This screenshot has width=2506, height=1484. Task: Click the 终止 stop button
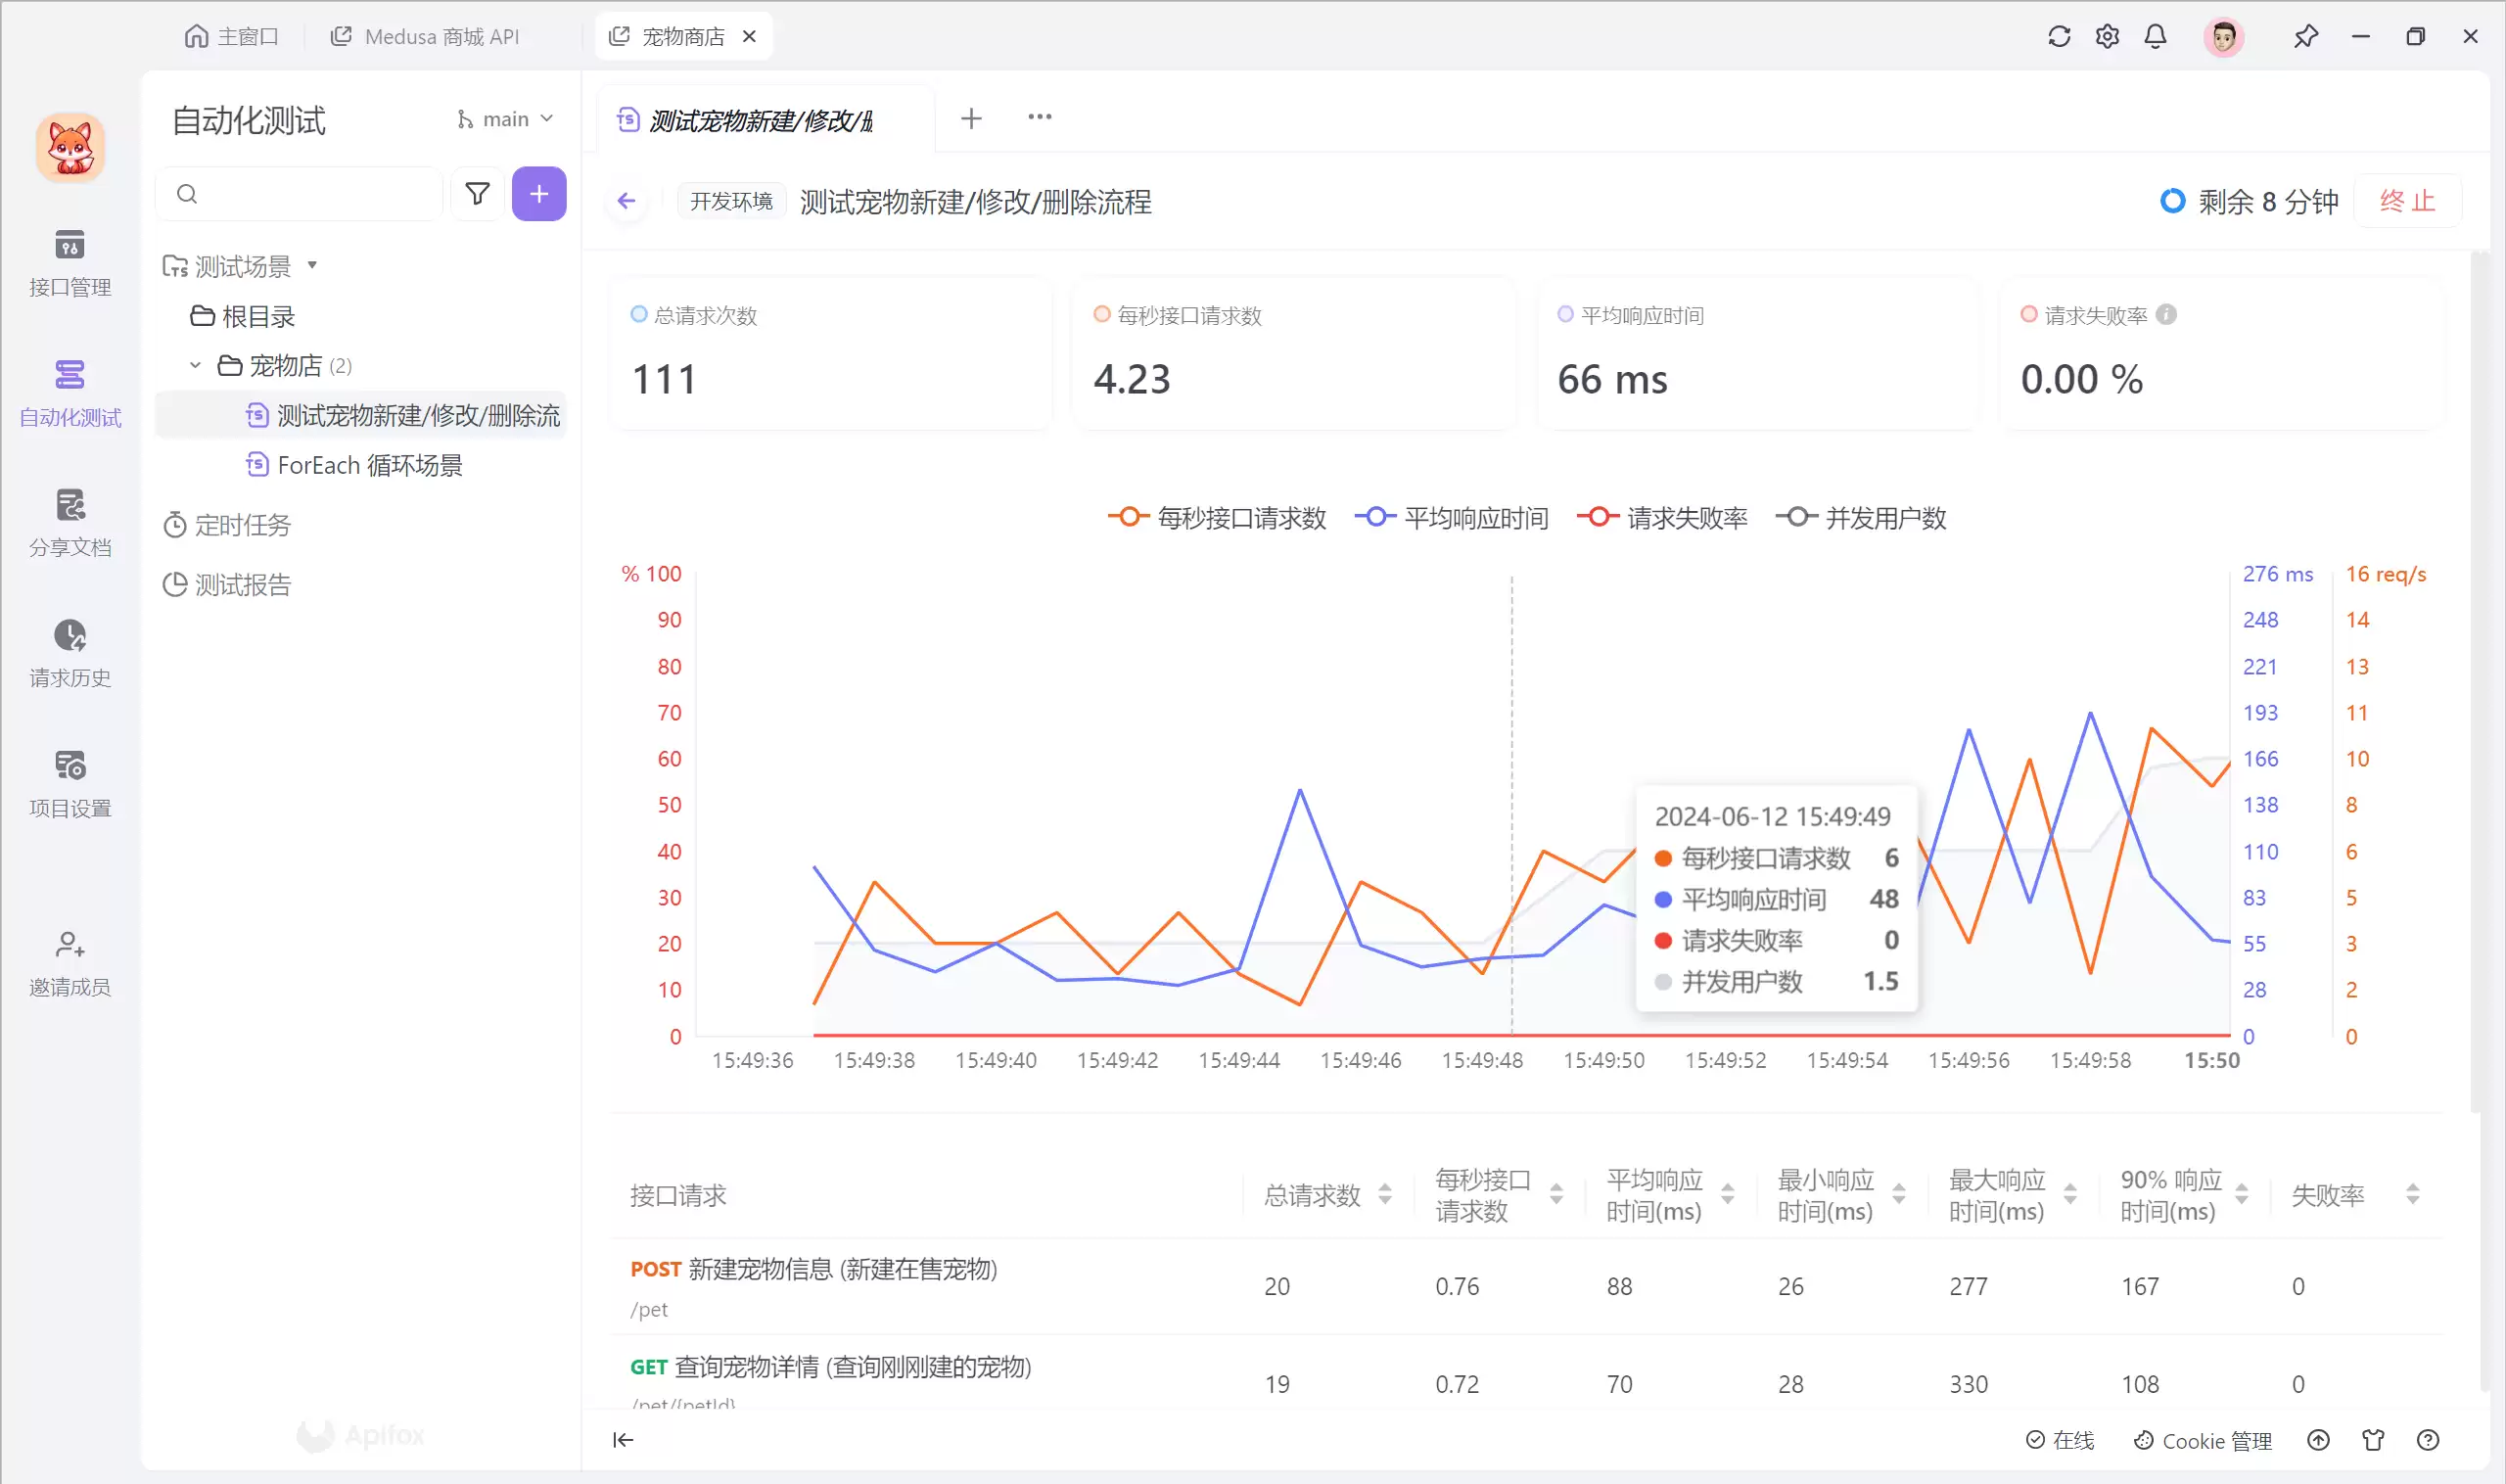2407,201
